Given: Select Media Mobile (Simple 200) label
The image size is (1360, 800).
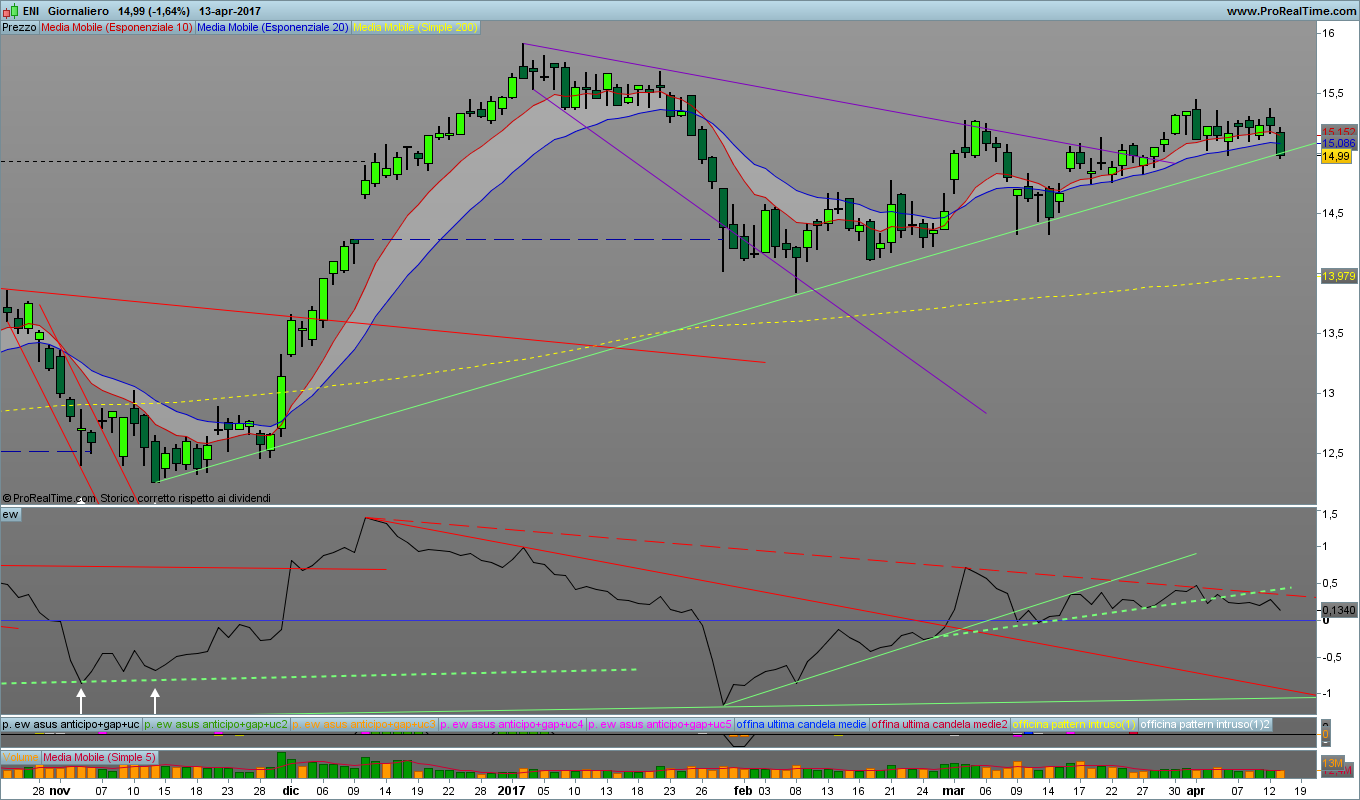Looking at the screenshot, I should click(416, 28).
